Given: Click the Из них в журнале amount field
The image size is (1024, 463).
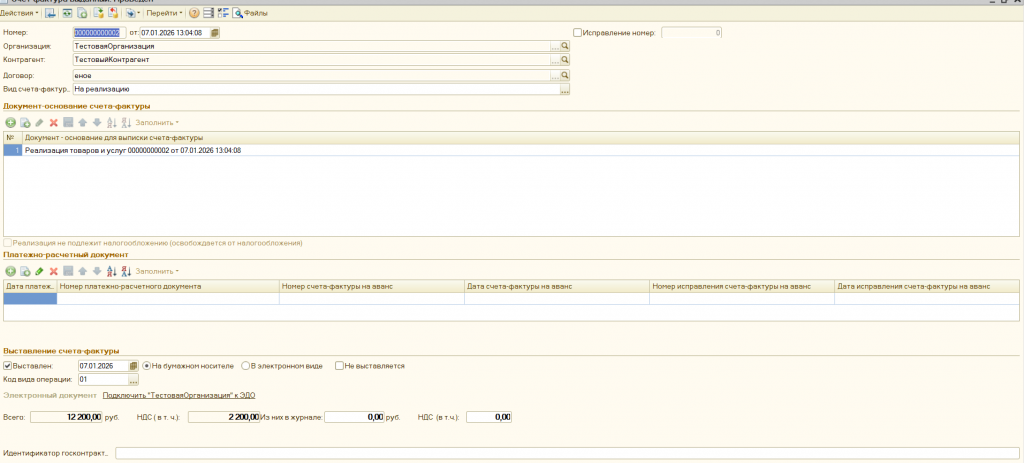Looking at the screenshot, I should click(354, 417).
